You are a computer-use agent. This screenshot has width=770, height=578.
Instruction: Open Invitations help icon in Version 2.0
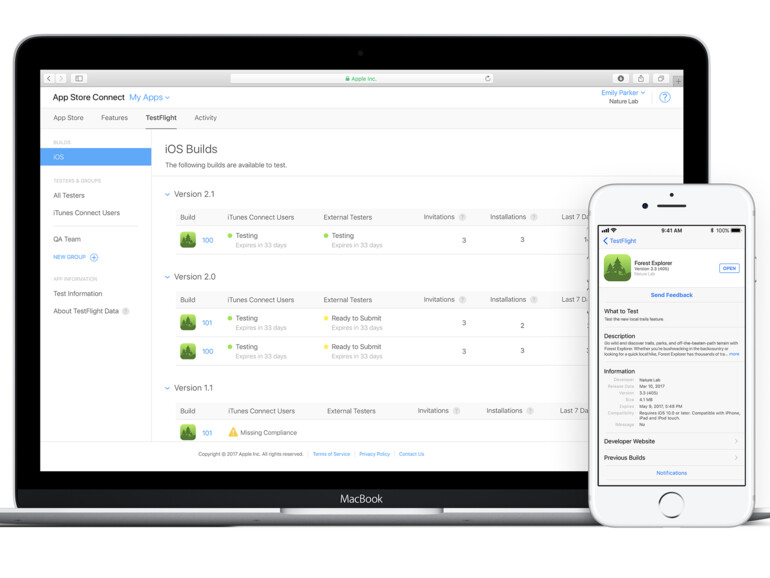coord(462,300)
